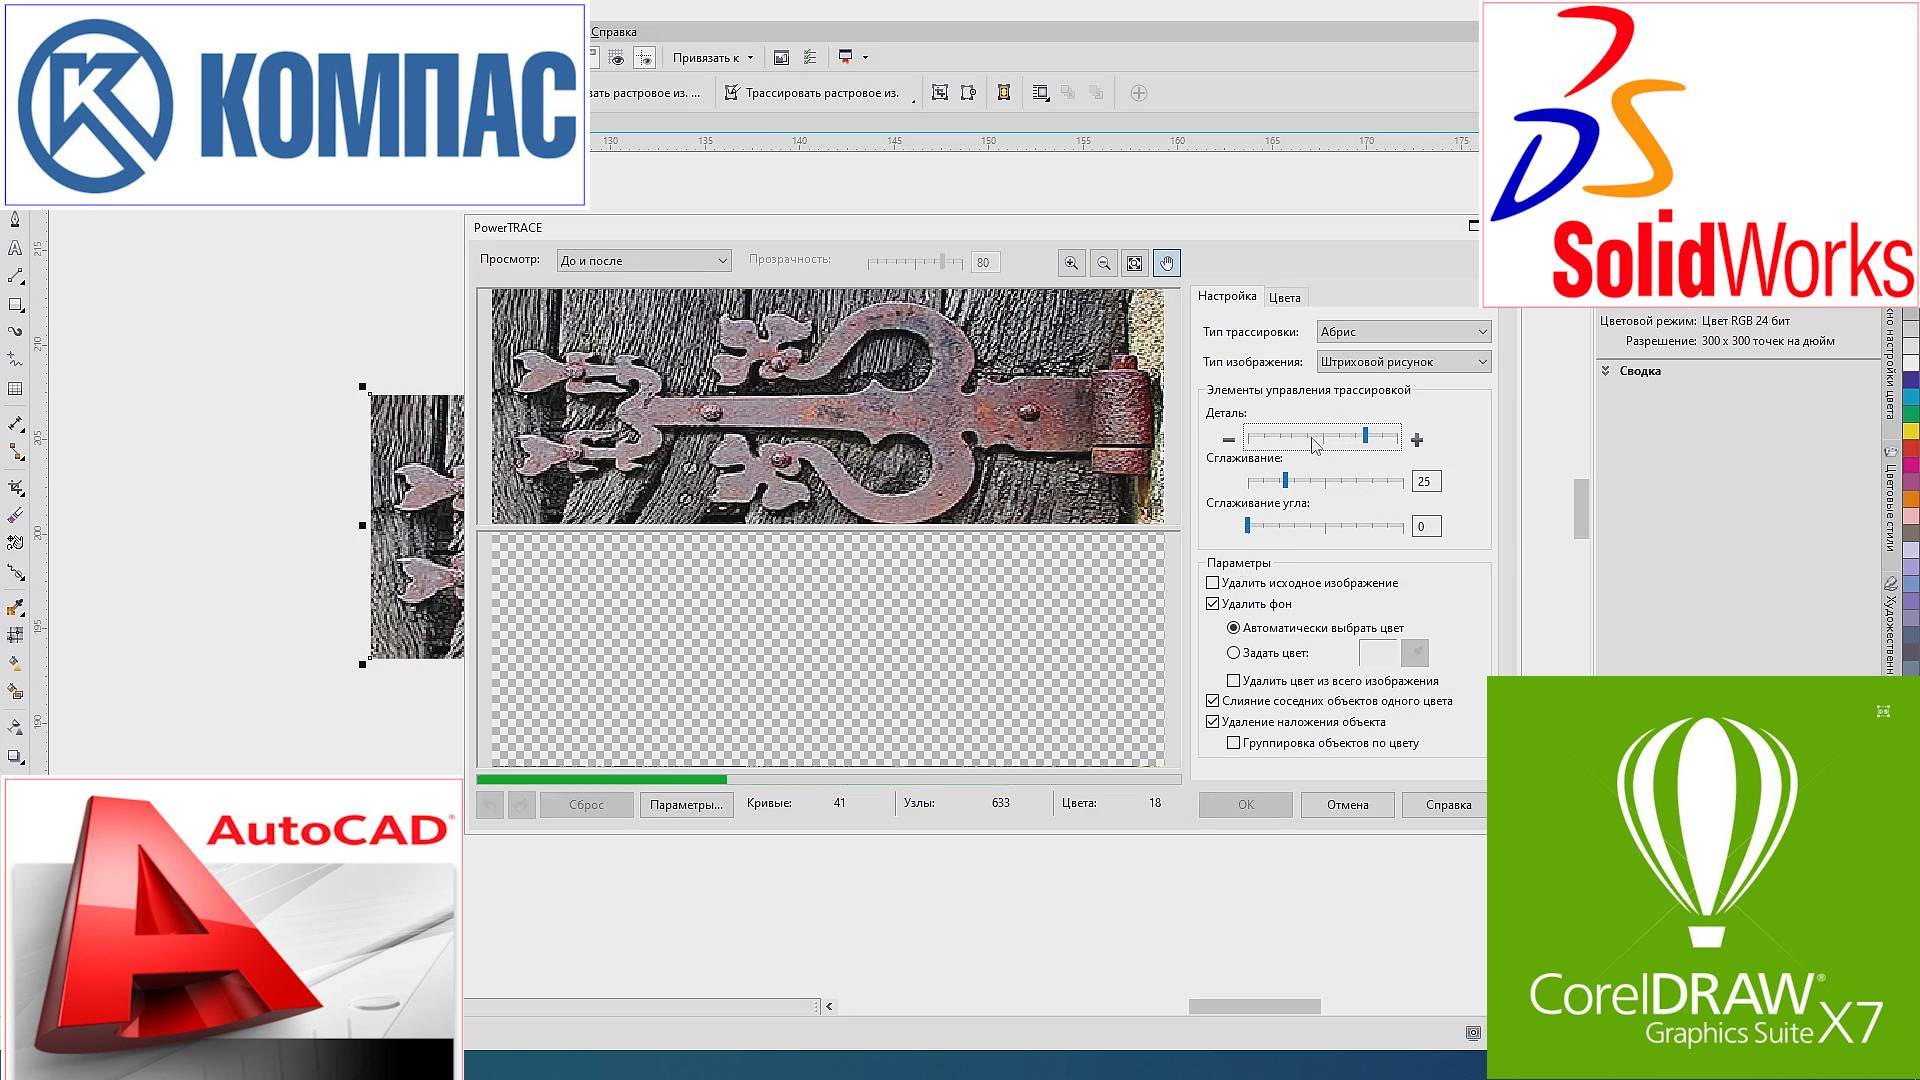This screenshot has height=1080, width=1920.
Task: Toggle Удаление наложения объекта checkbox
Action: tap(1212, 722)
